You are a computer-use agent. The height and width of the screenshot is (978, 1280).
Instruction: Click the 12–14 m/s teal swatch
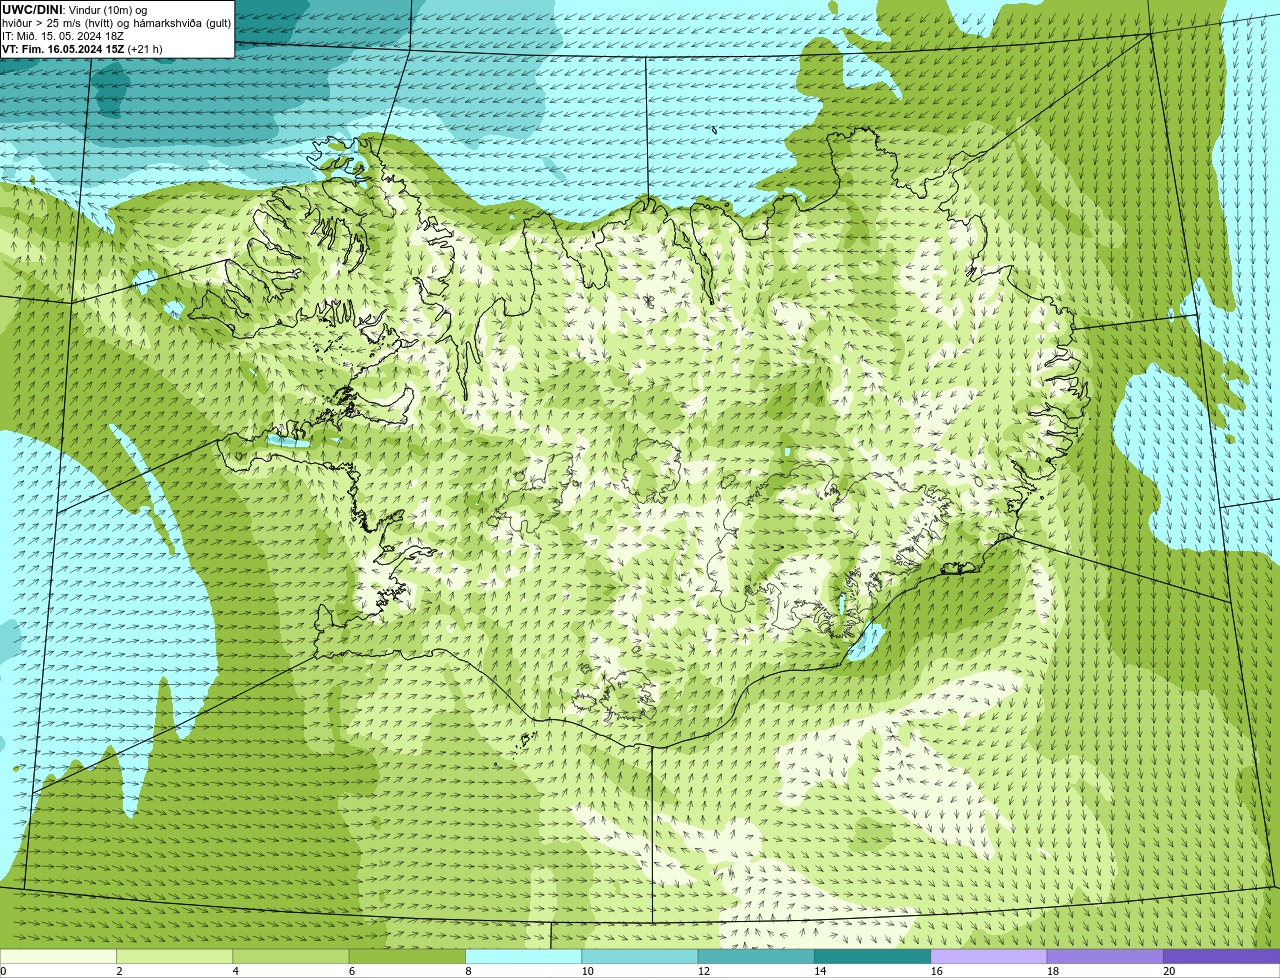click(x=756, y=957)
